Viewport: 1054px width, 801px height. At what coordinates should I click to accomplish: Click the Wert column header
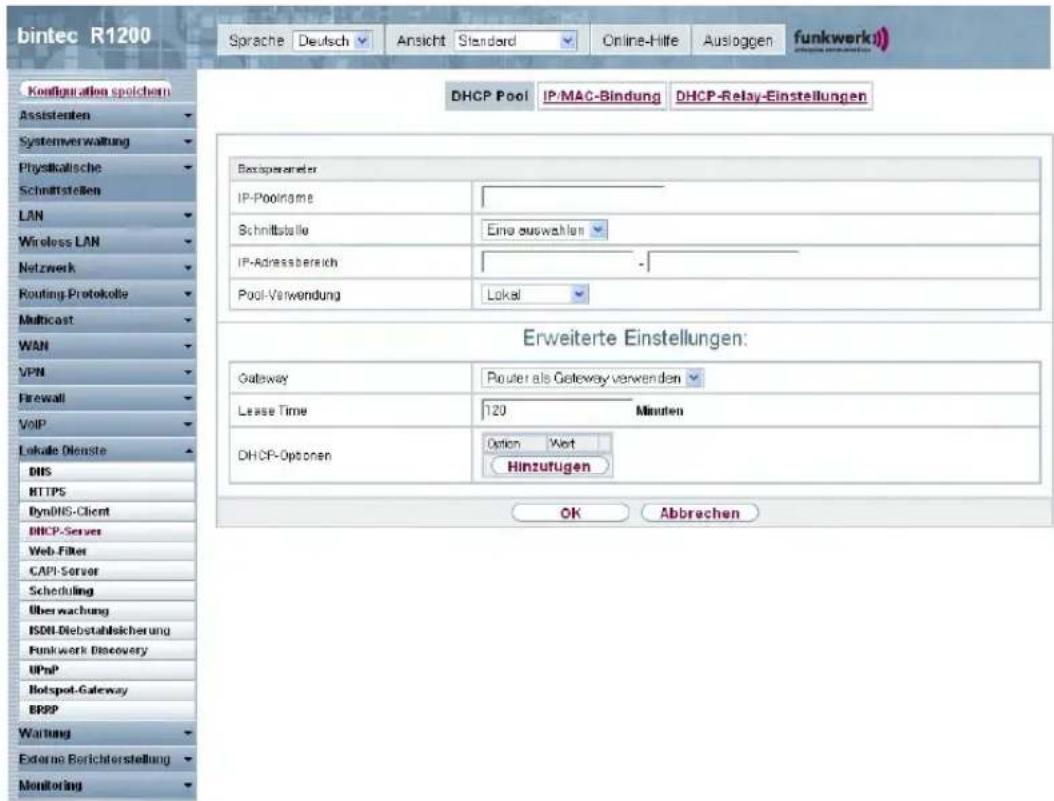tap(571, 444)
